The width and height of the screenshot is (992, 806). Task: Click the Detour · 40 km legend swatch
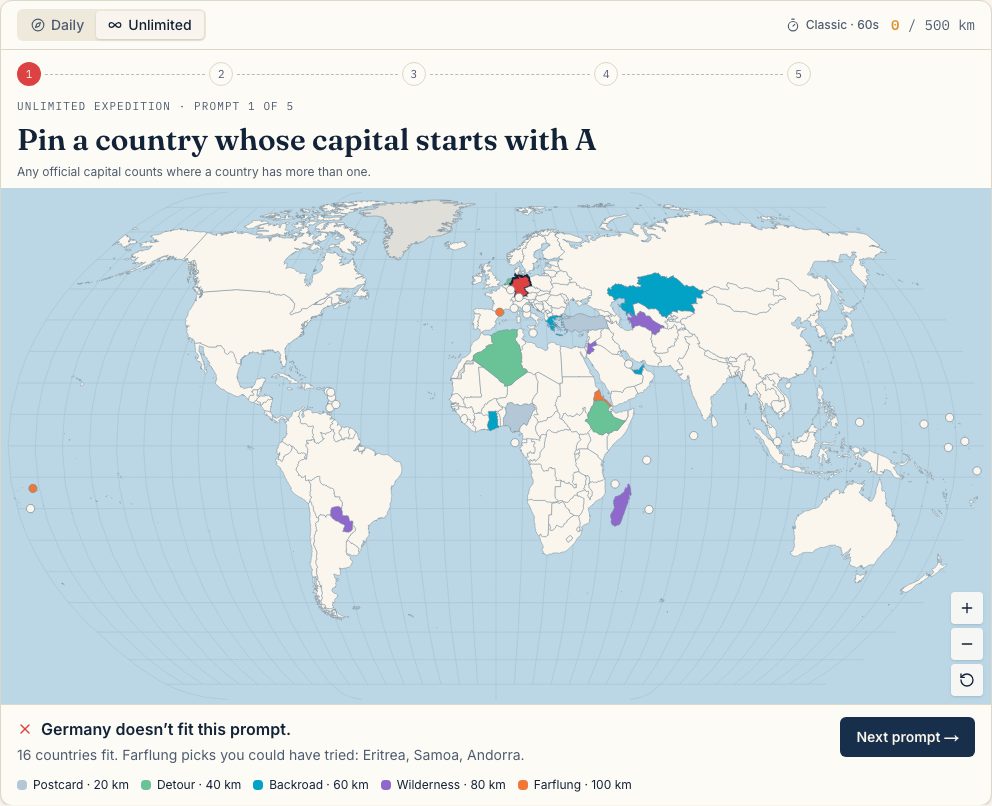tap(146, 785)
